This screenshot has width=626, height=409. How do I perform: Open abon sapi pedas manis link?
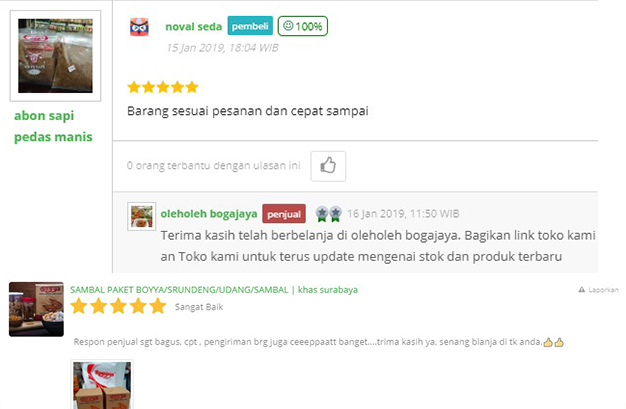53,126
